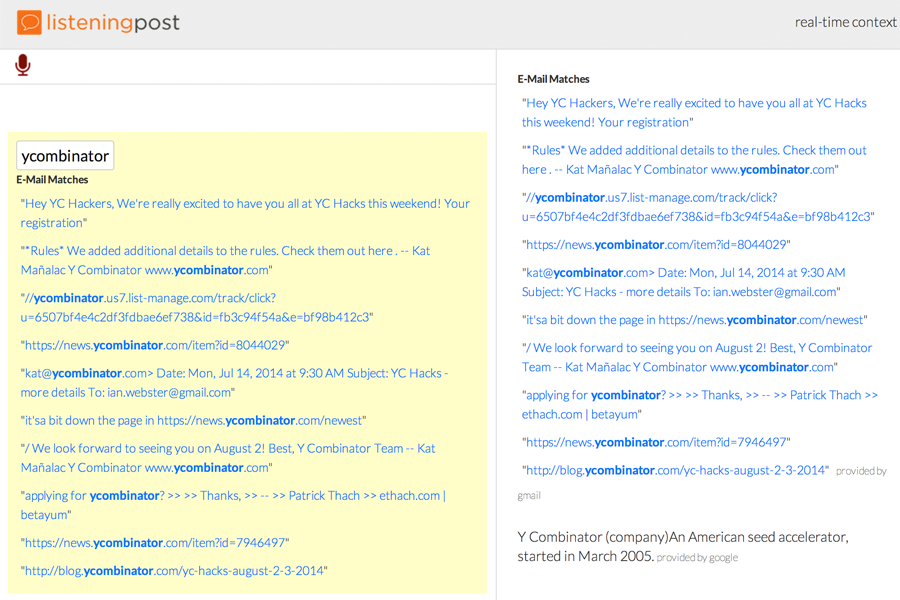
Task: Open the listeningpost brand name link
Action: point(113,22)
